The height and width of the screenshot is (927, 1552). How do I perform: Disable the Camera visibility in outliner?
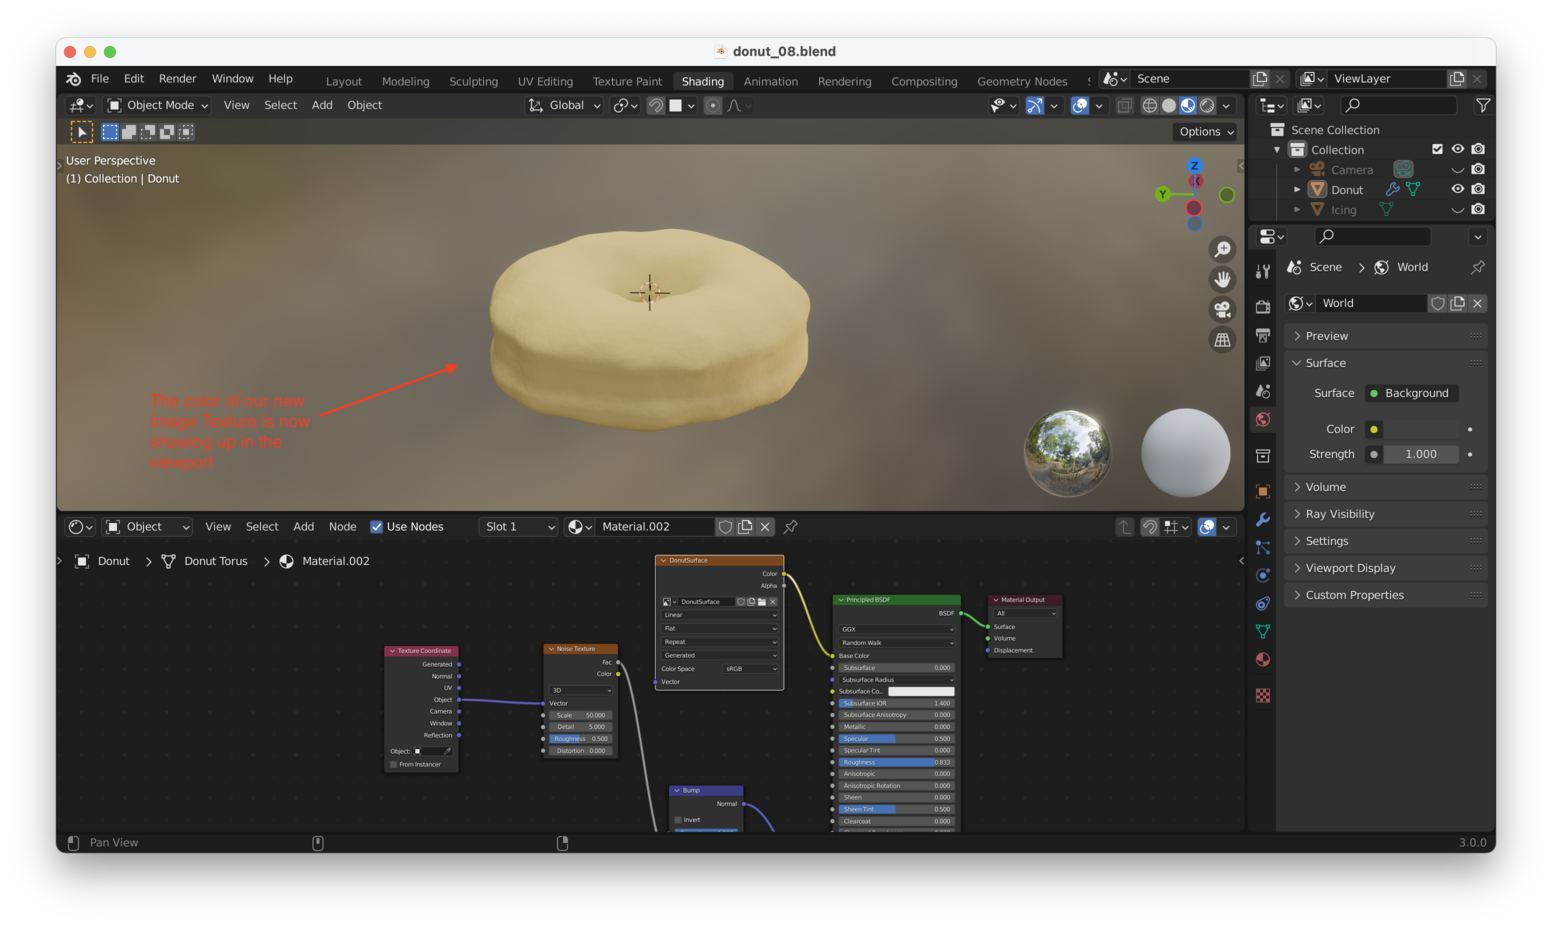point(1457,169)
